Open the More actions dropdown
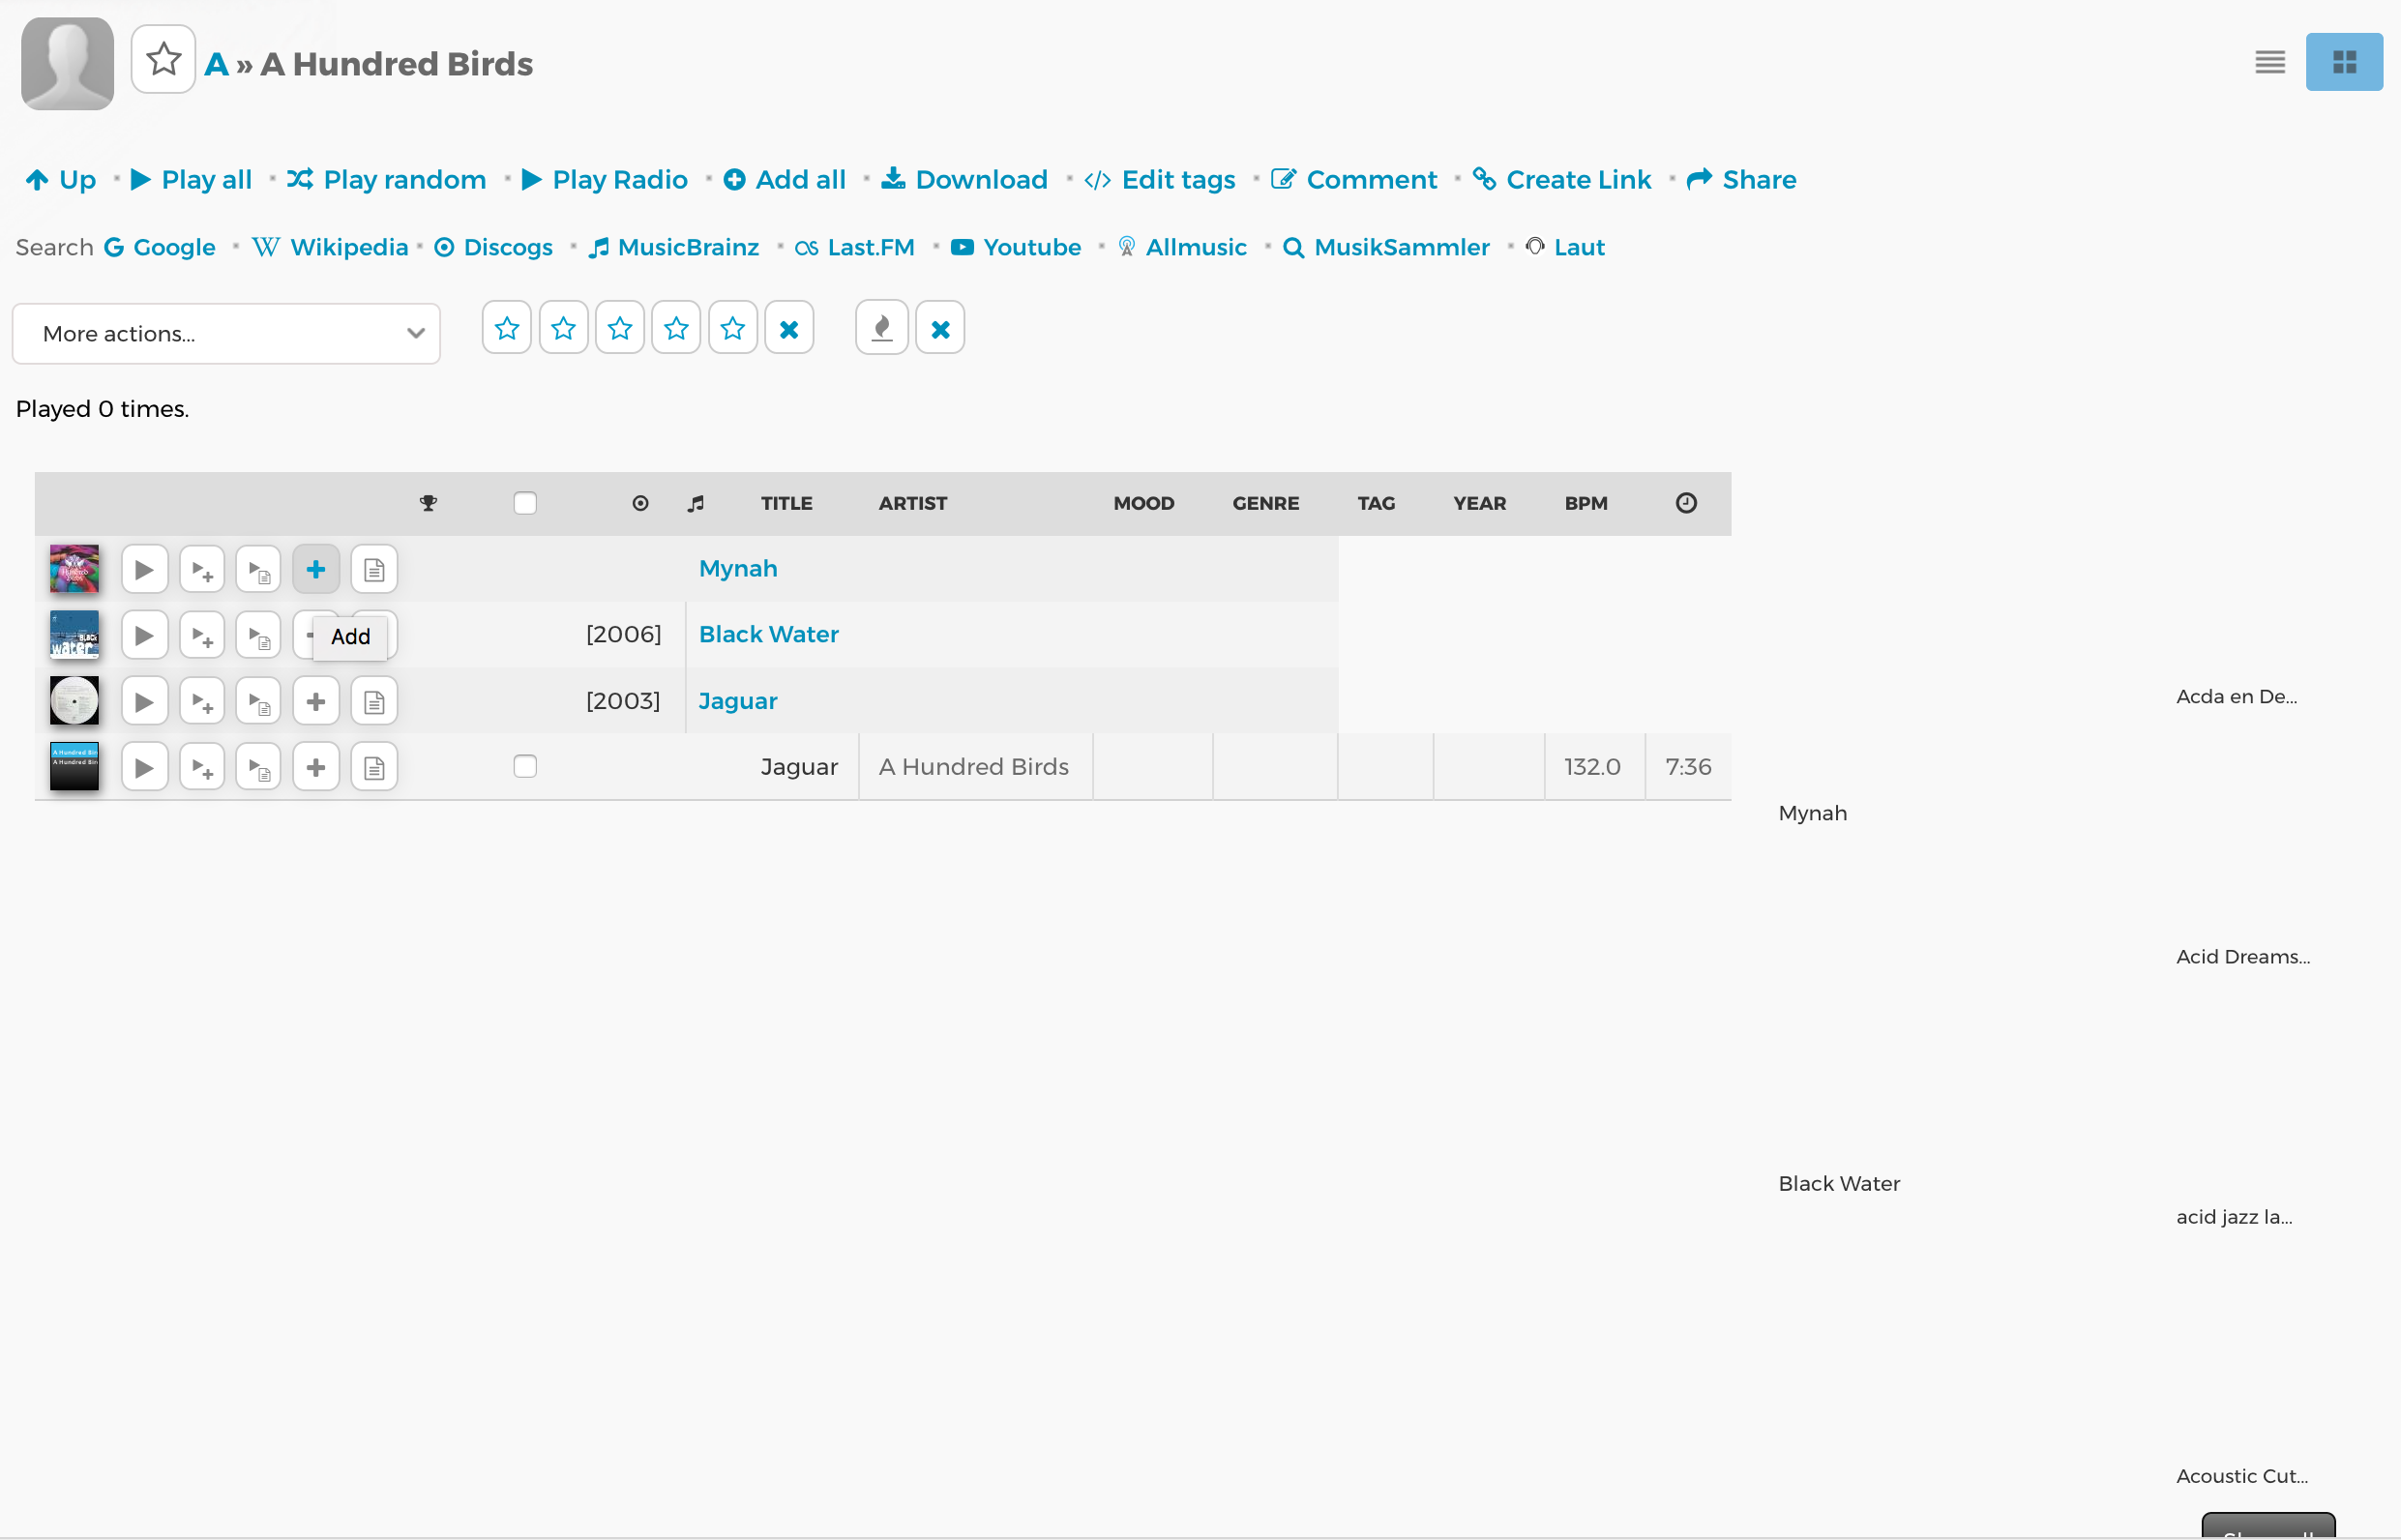2401x1540 pixels. 226,334
